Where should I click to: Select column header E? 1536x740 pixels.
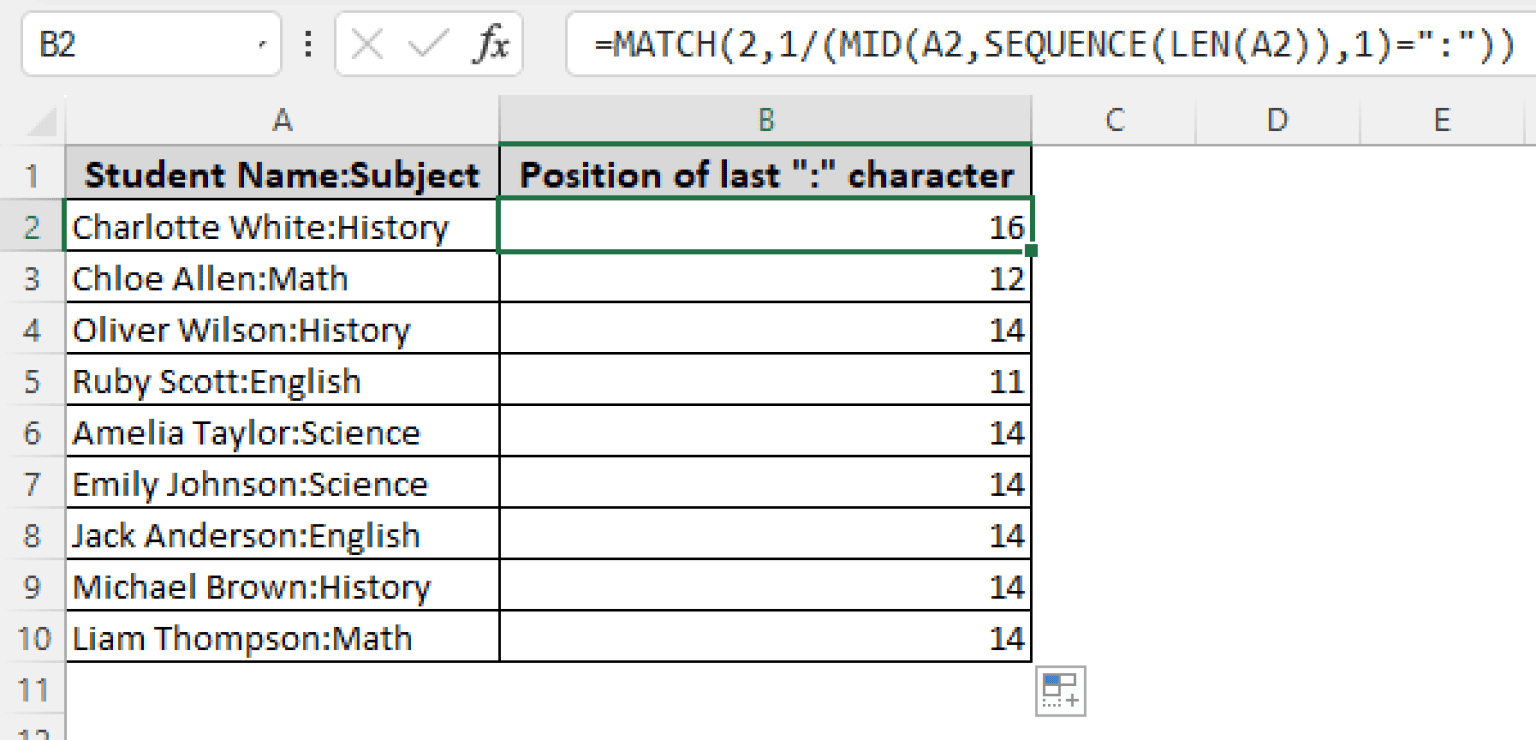click(1441, 119)
